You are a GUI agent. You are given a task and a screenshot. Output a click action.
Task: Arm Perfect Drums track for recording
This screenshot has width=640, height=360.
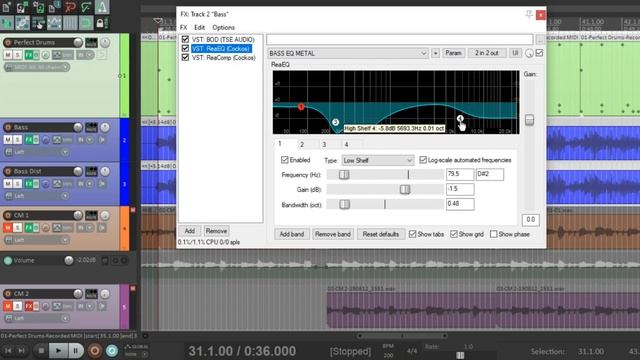click(x=8, y=42)
